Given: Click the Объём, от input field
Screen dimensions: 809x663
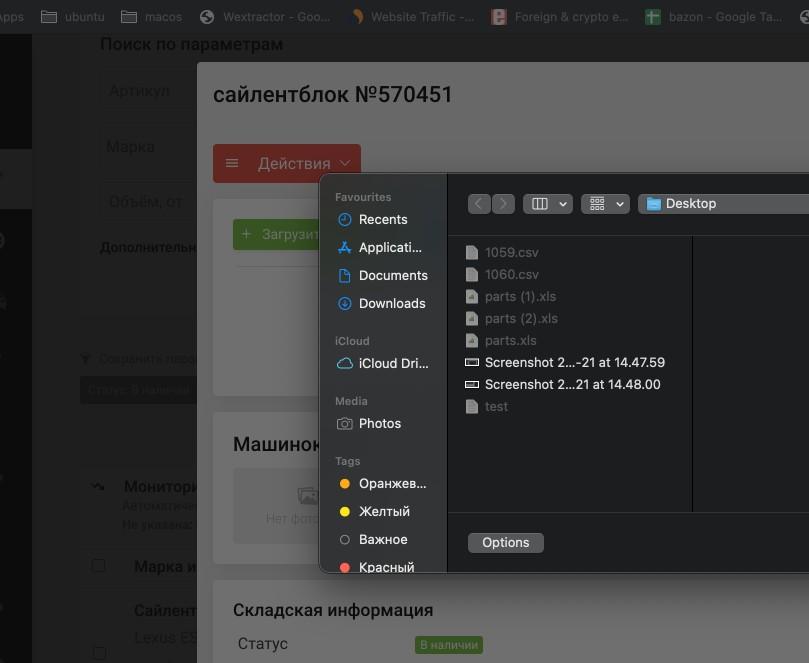Looking at the screenshot, I should [148, 202].
